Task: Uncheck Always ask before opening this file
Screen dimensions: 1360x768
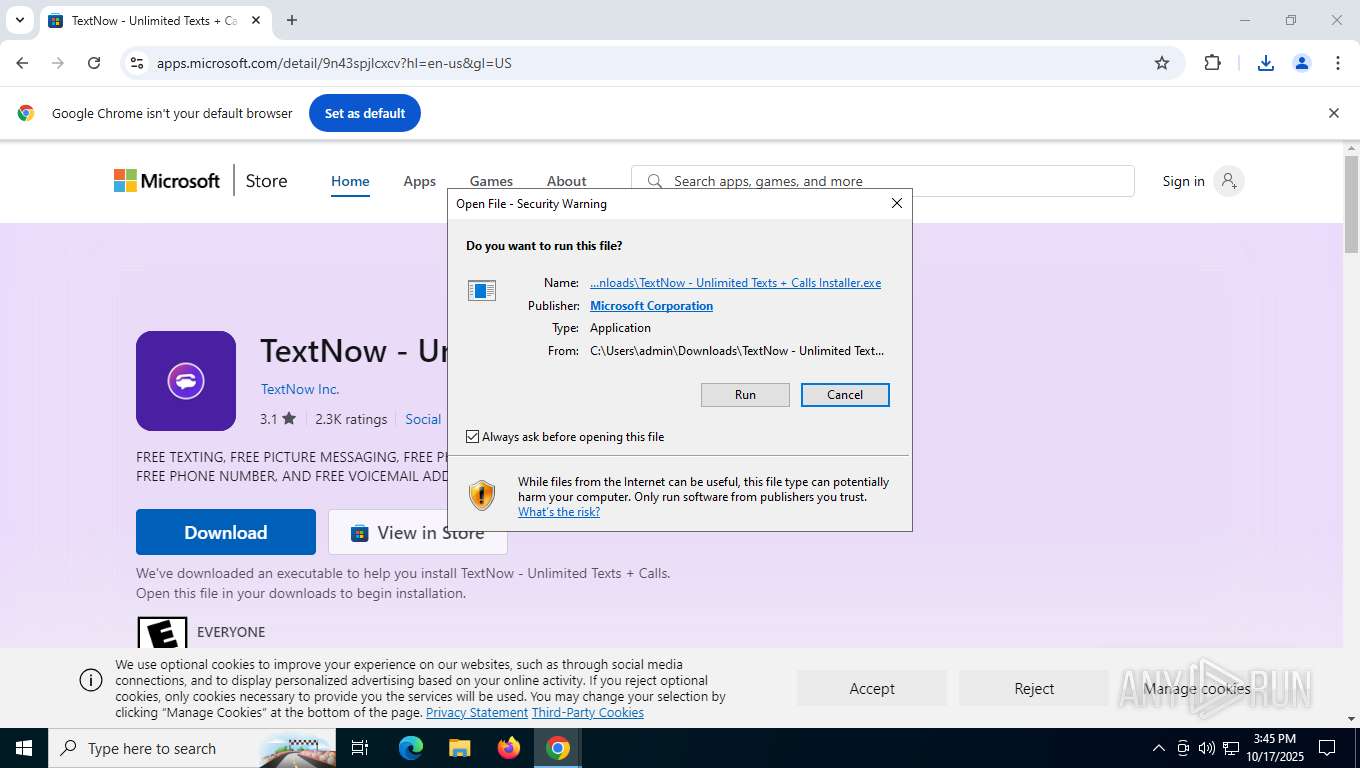Action: pos(473,437)
